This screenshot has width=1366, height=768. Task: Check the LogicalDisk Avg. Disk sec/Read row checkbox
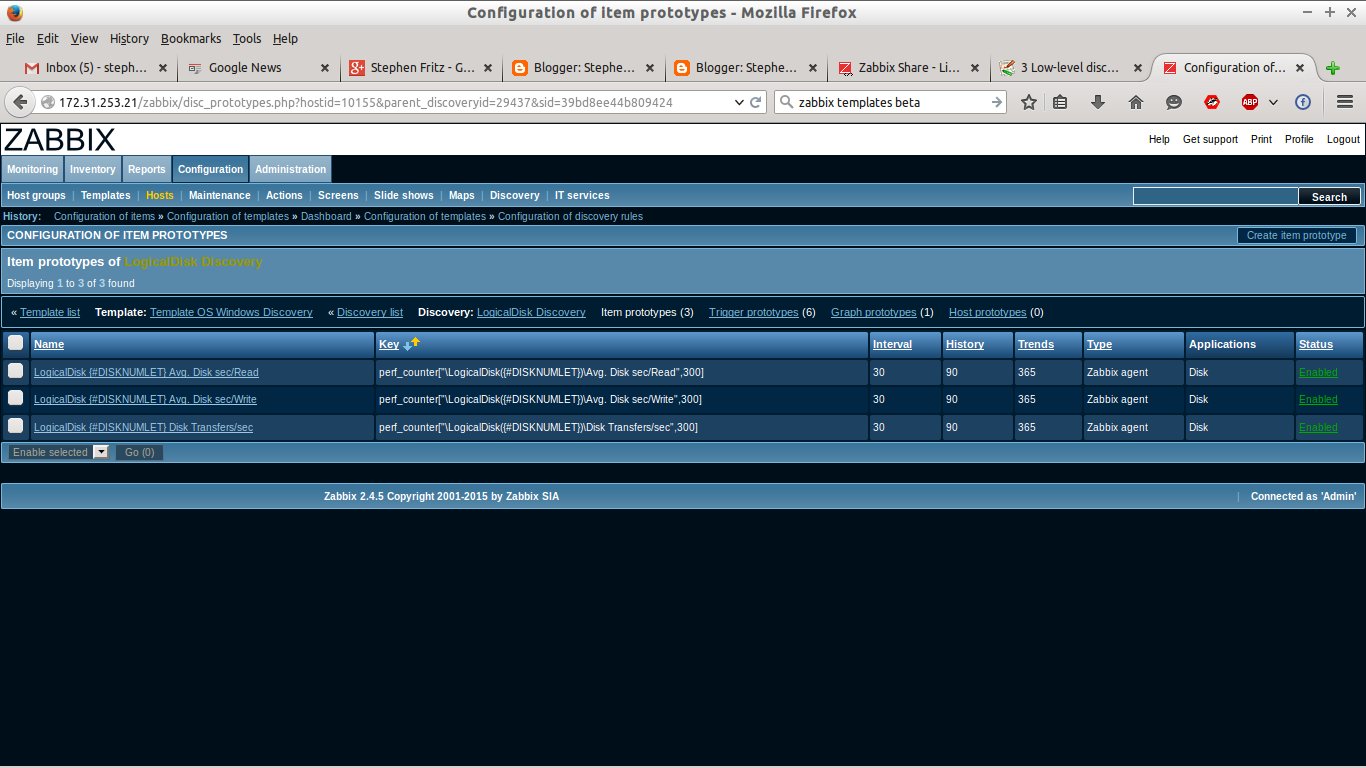(15, 371)
